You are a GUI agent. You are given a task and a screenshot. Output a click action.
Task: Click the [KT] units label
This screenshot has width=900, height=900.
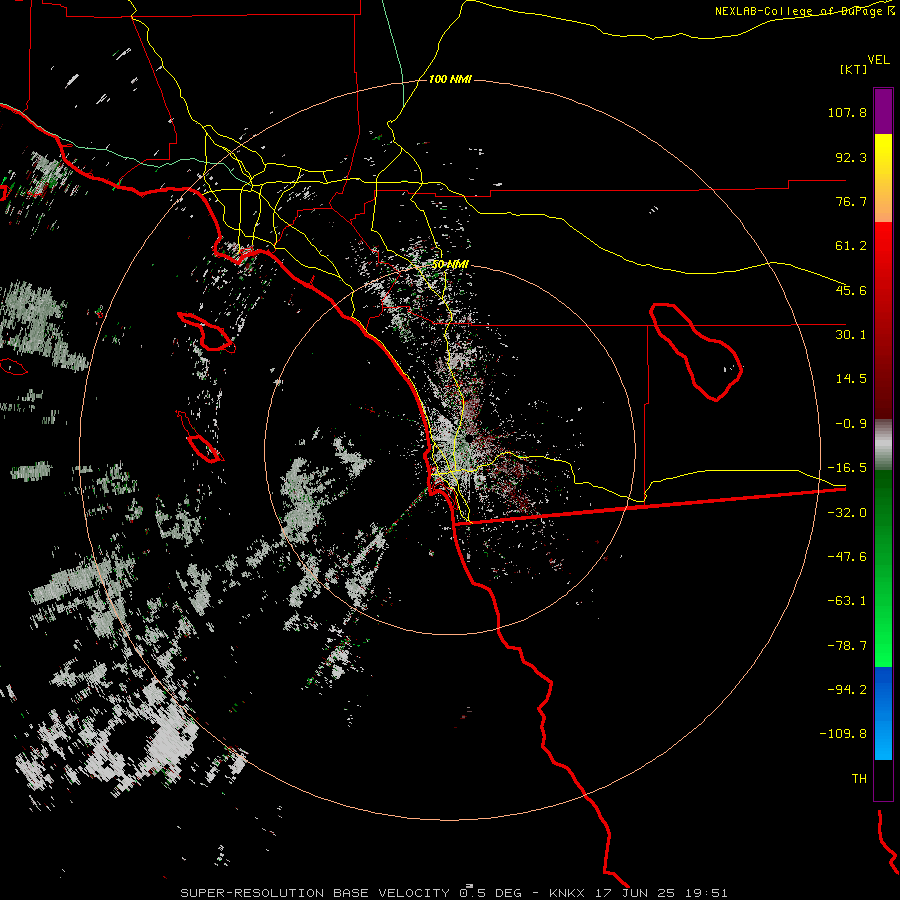(854, 69)
